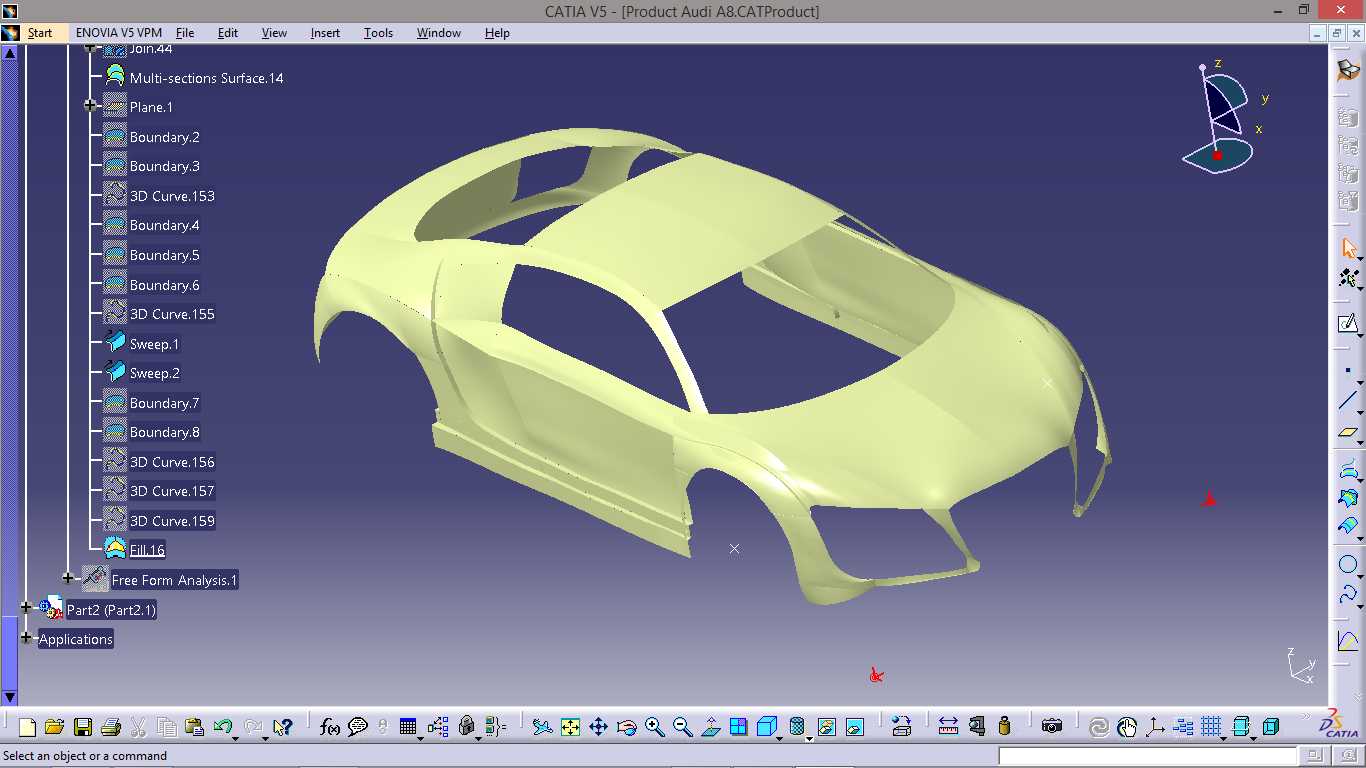
Task: Click the Quick Print printer icon
Action: pyautogui.click(x=111, y=727)
